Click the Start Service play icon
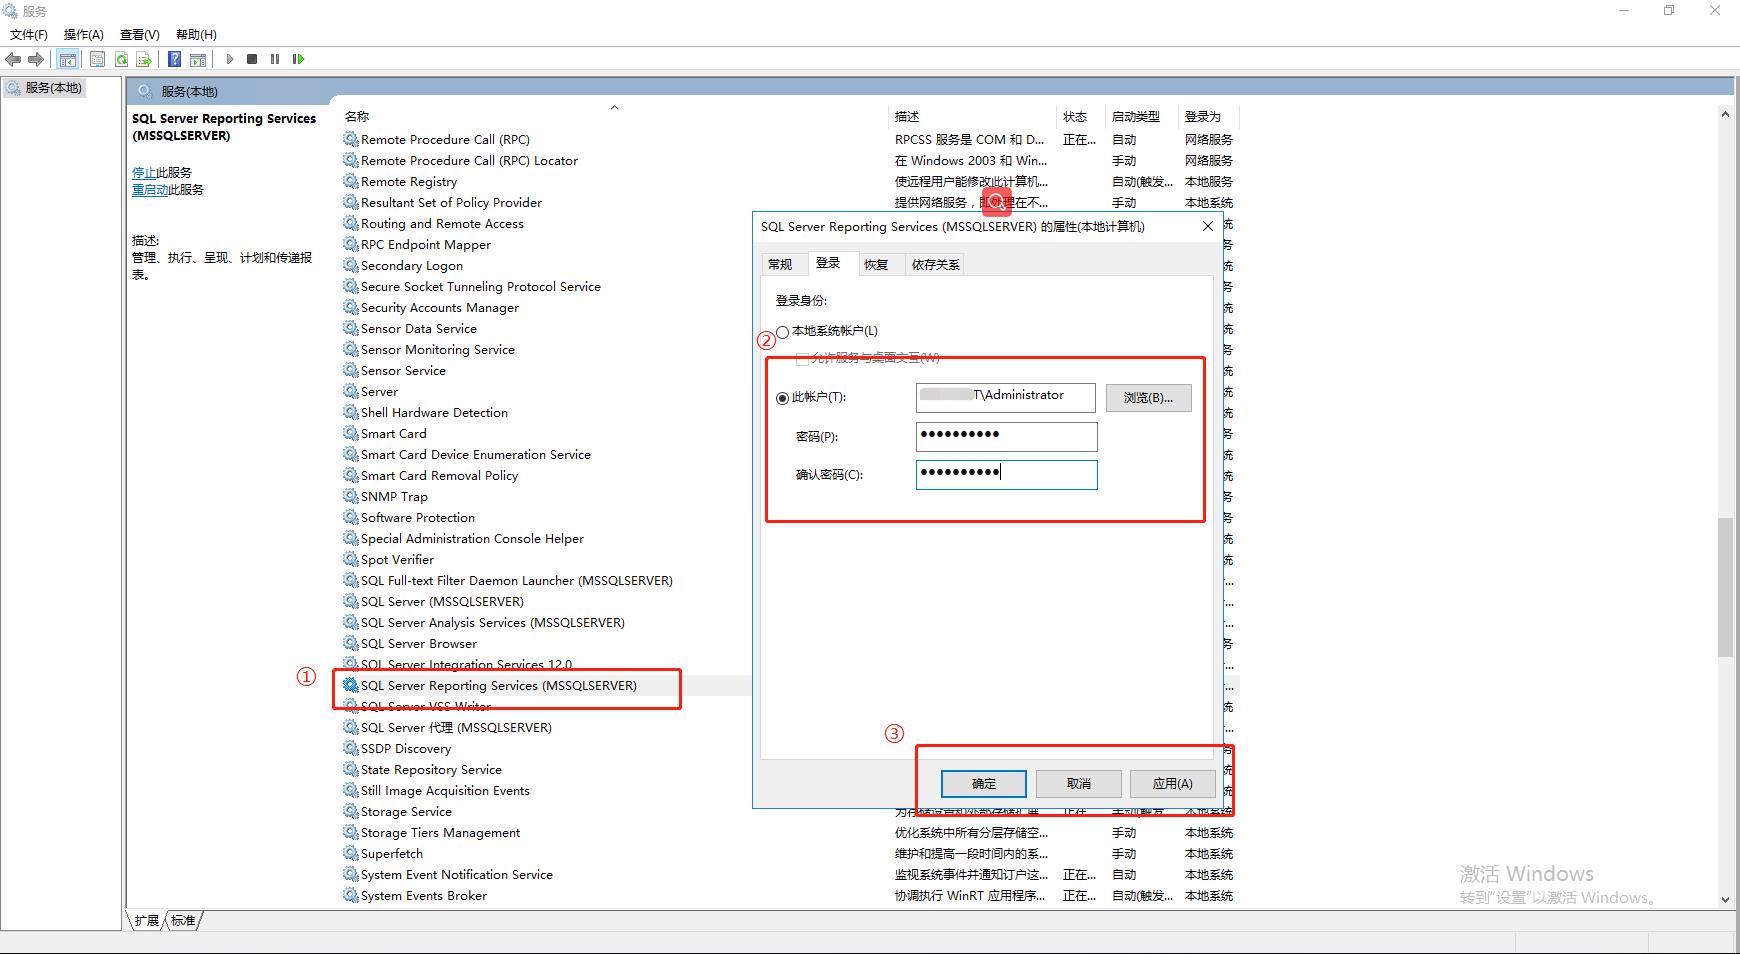Screen dimensions: 1740x954 pos(229,59)
